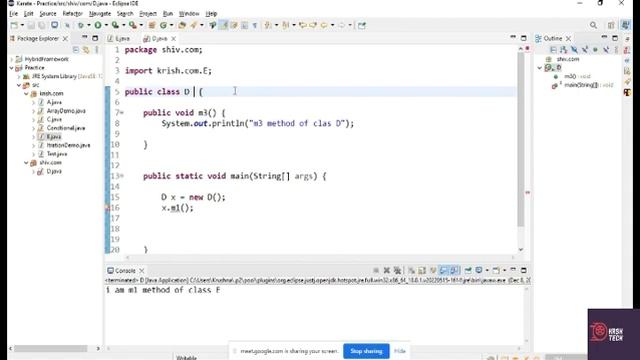
Task: Click the Open Perspective icon
Action: (611, 25)
